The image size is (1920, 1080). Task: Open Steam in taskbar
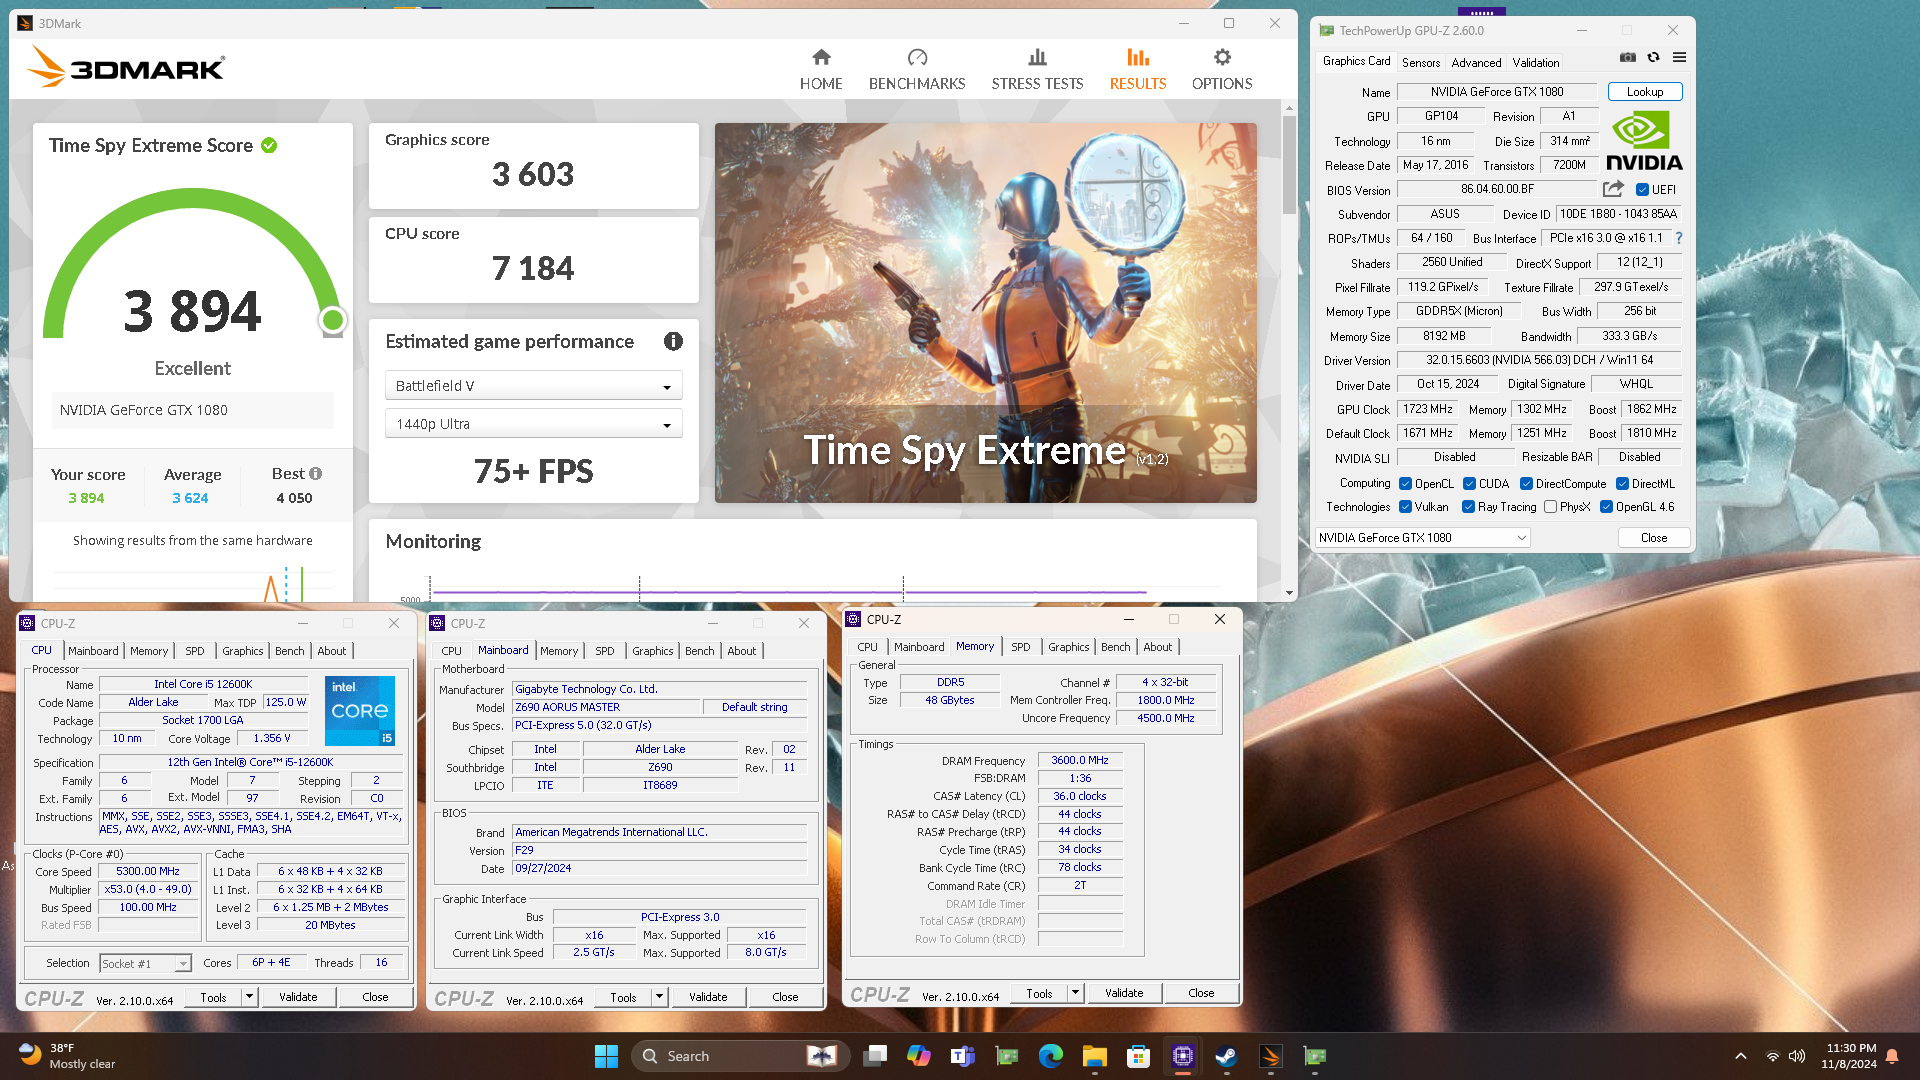tap(1226, 1056)
